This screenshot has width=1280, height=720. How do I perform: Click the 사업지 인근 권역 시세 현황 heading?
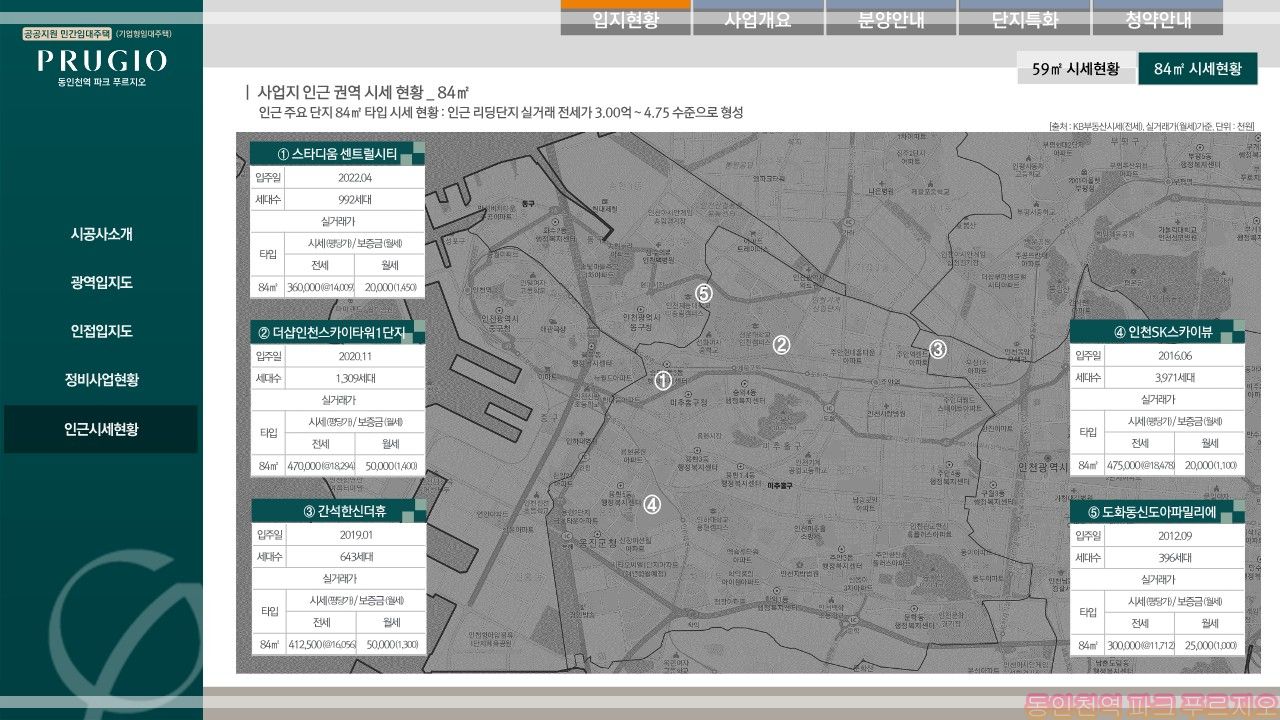[x=363, y=92]
